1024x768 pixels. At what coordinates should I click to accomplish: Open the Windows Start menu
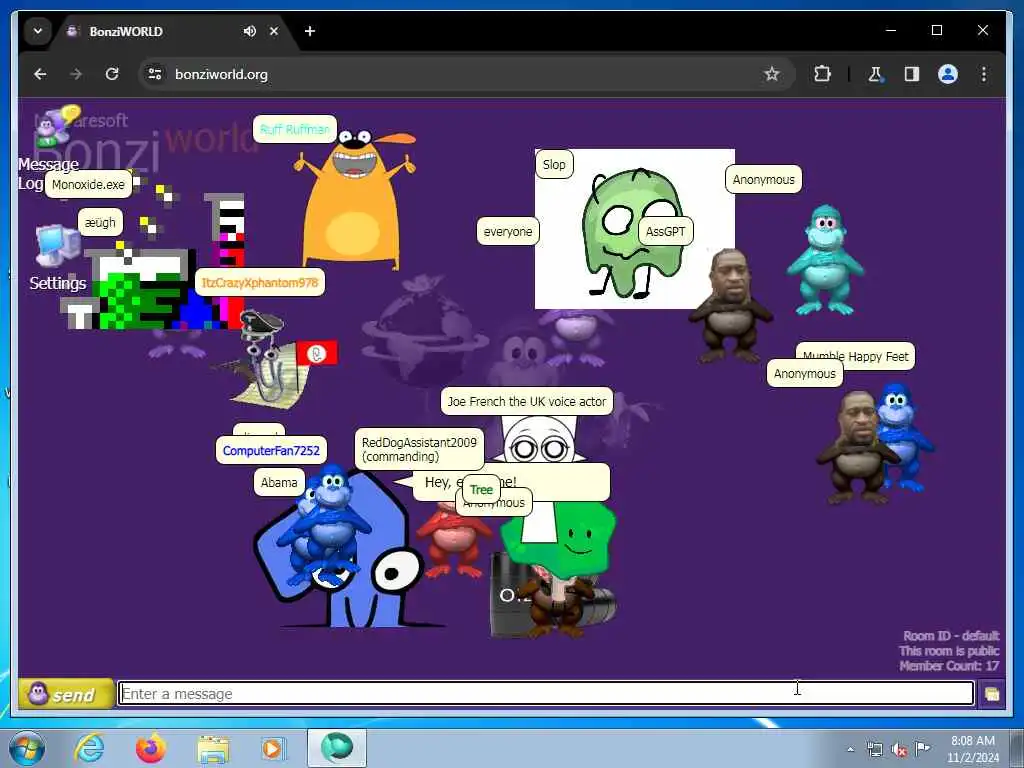click(27, 748)
